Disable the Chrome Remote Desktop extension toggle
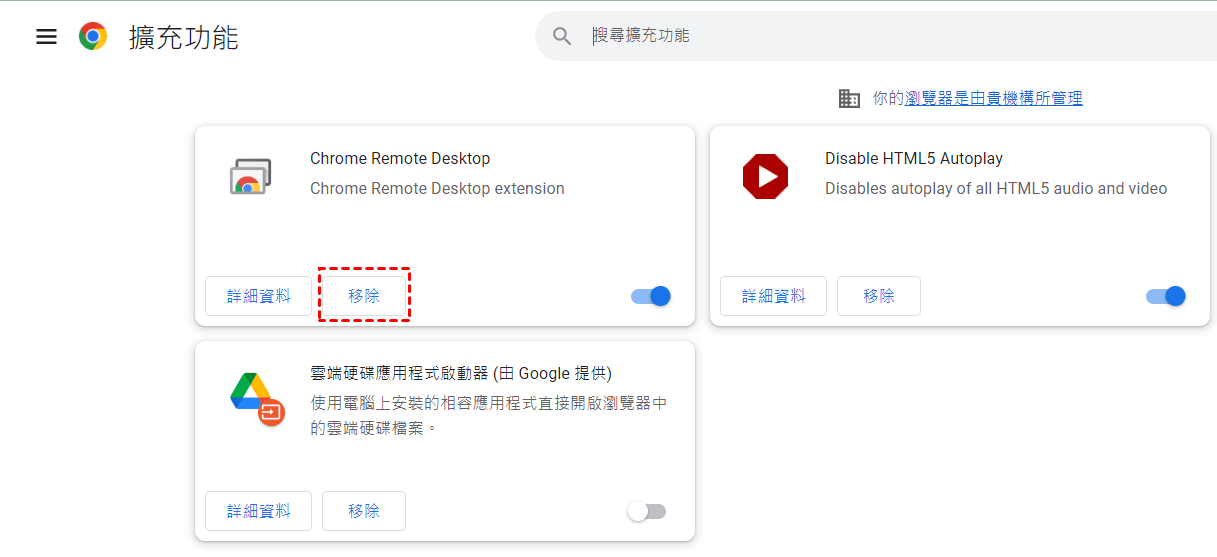This screenshot has height=557, width=1217. click(651, 296)
